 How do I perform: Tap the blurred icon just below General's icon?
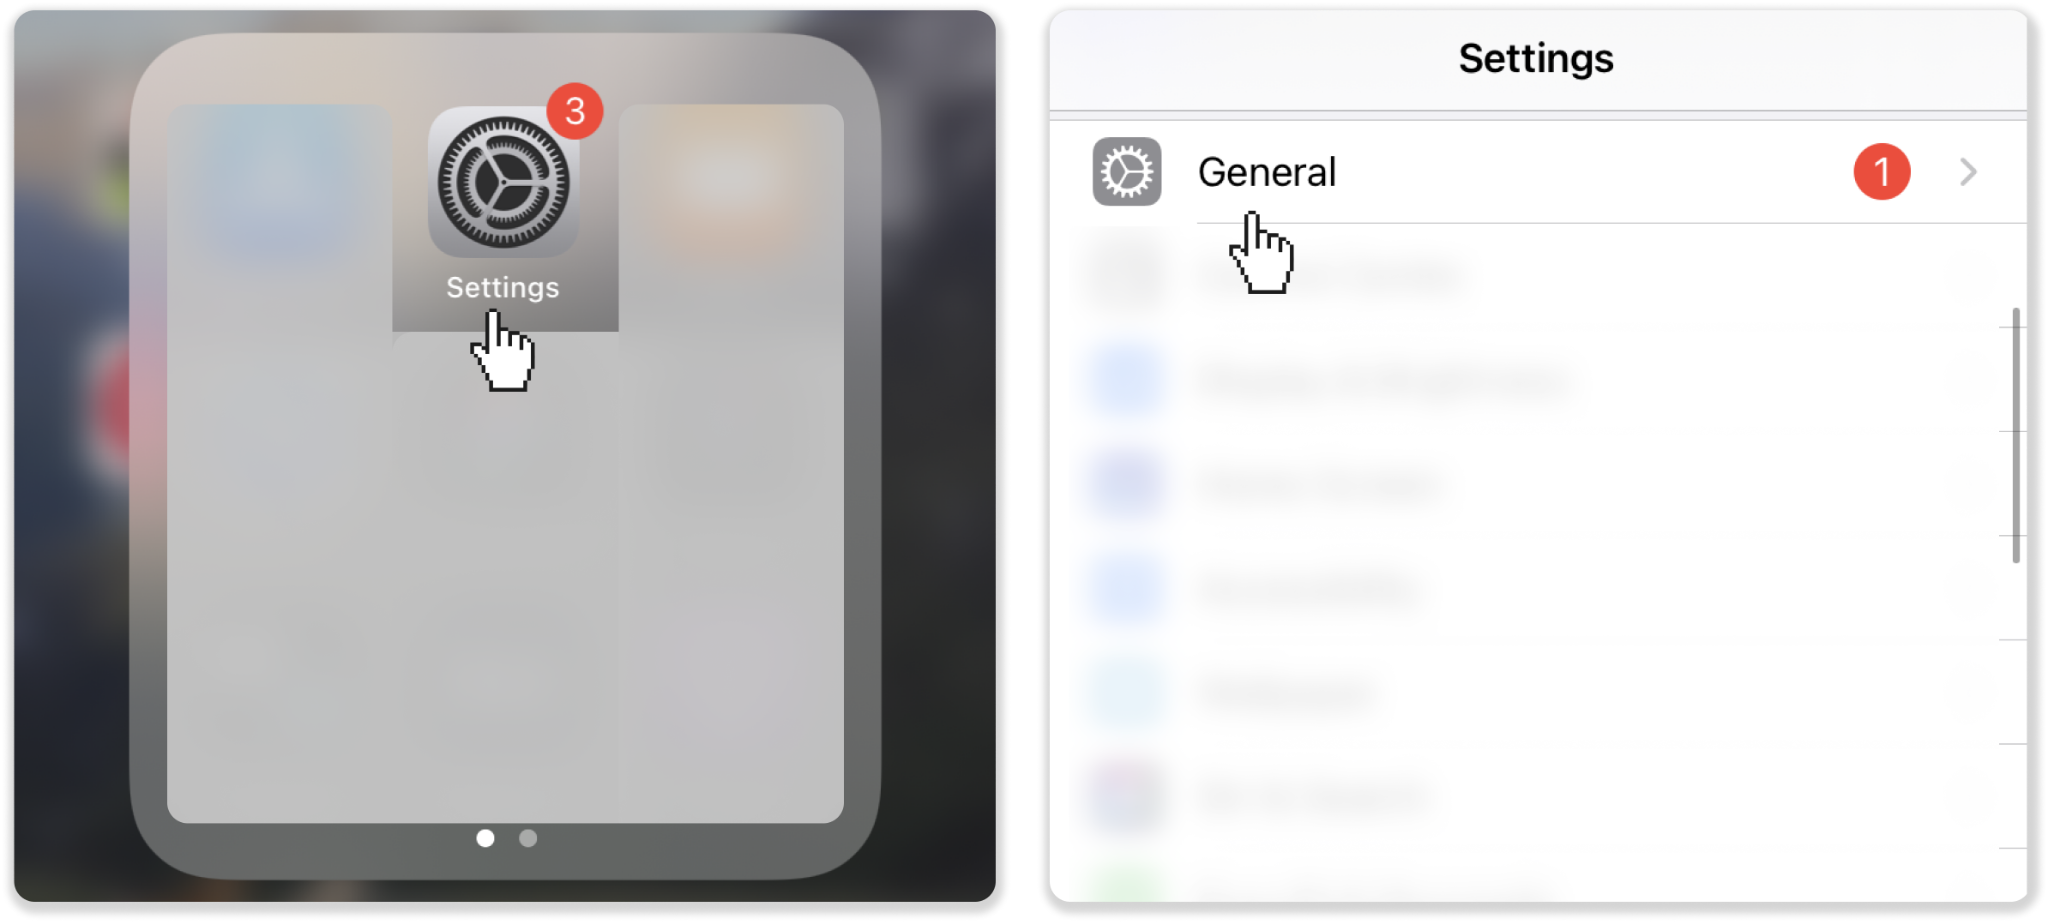[1127, 275]
